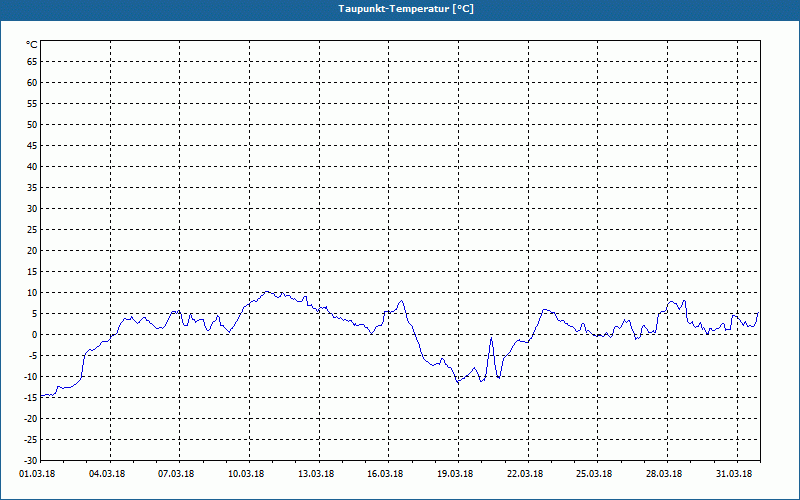Screen dimensions: 800x500
Task: Click the chart title 'Taupunkt-Temperatur [°C]'
Action: [406, 9]
